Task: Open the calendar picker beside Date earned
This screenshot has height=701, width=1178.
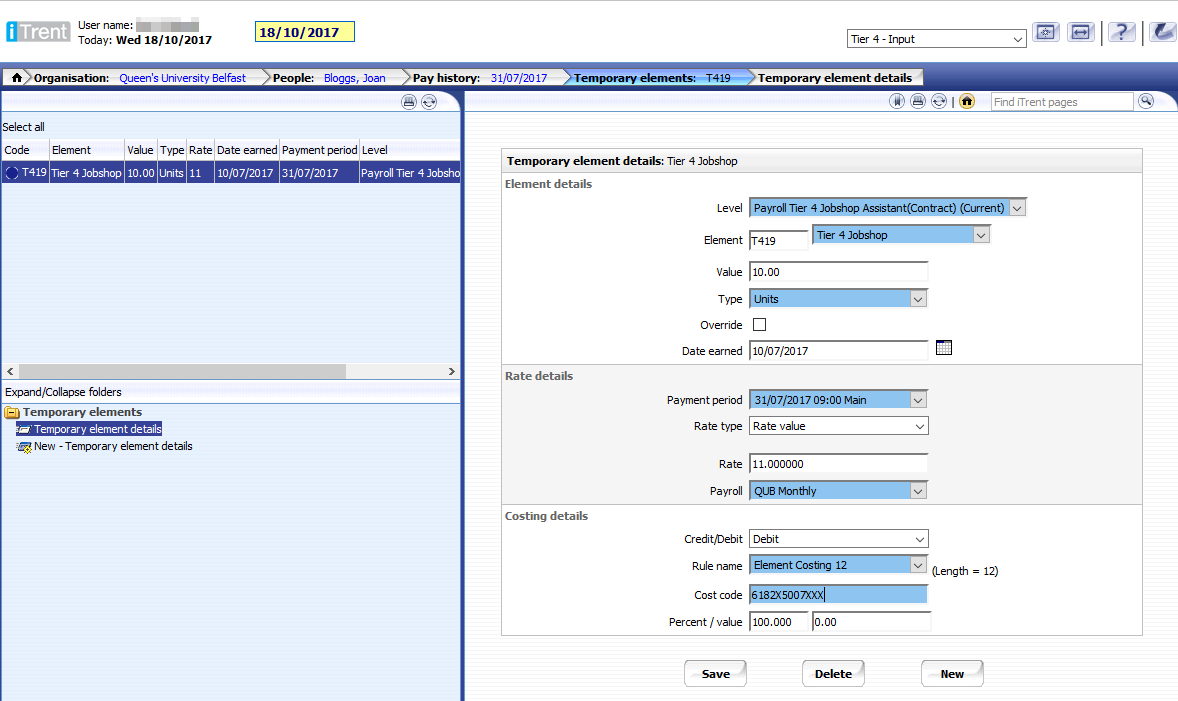Action: 943,348
